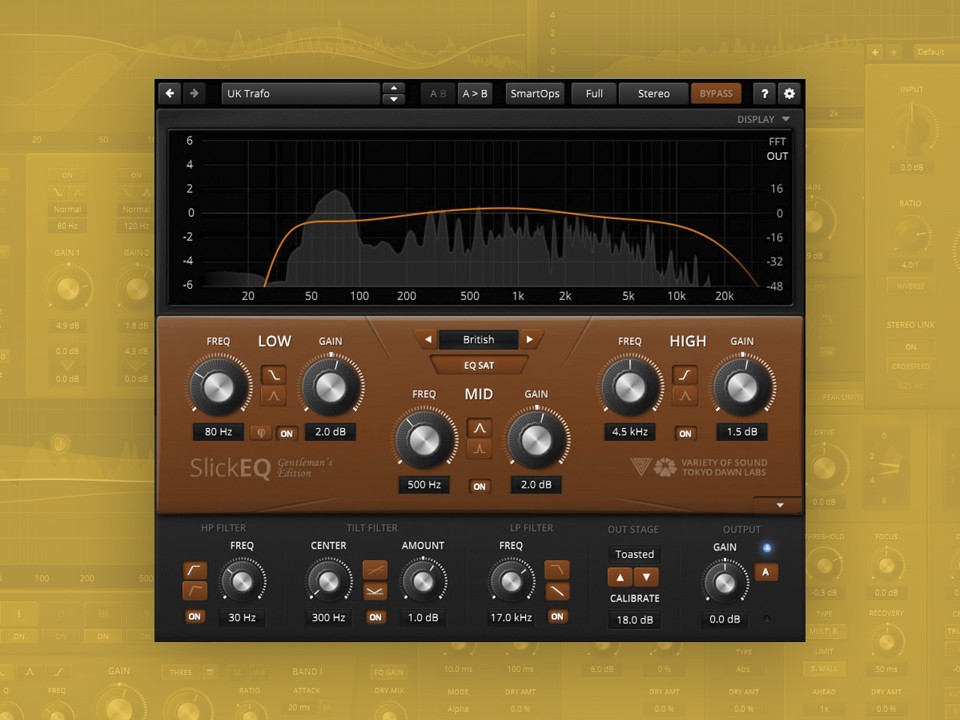Toggle the HP FILTER ON switch
Image resolution: width=960 pixels, height=720 pixels.
pyautogui.click(x=195, y=617)
